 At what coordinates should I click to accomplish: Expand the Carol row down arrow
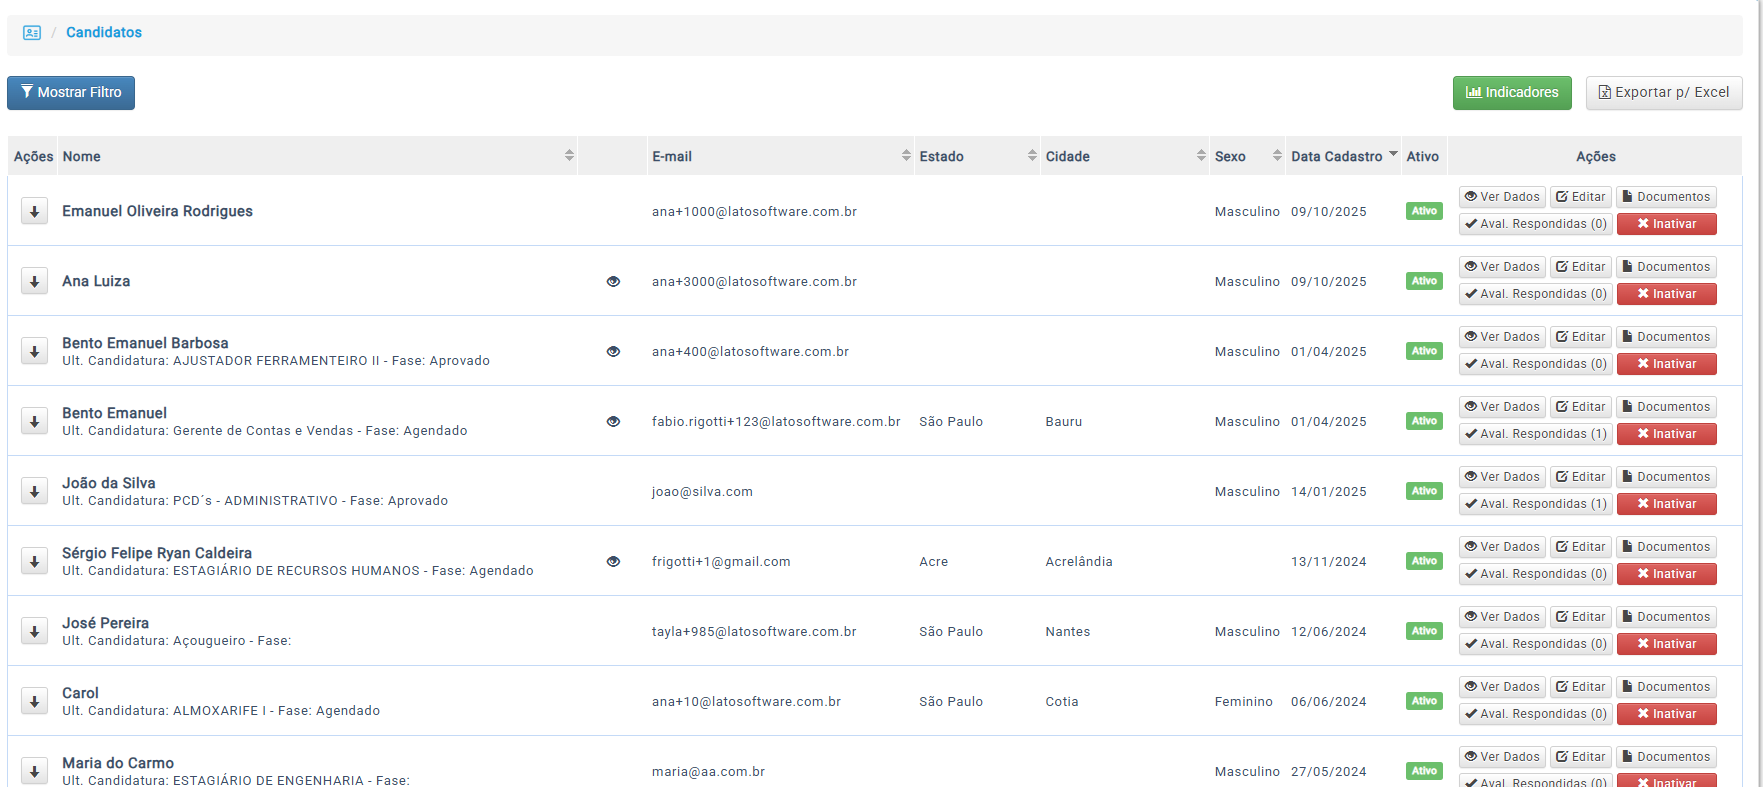(34, 701)
